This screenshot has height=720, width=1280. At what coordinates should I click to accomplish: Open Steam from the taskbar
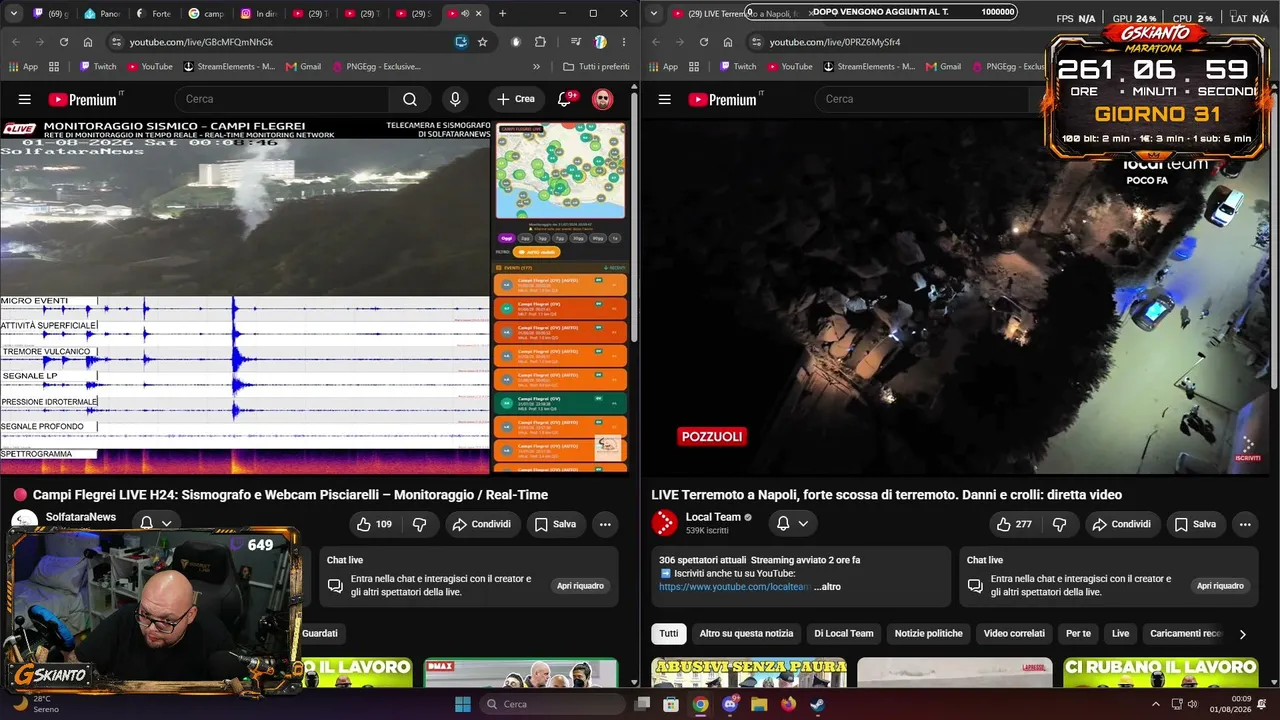pyautogui.click(x=817, y=704)
